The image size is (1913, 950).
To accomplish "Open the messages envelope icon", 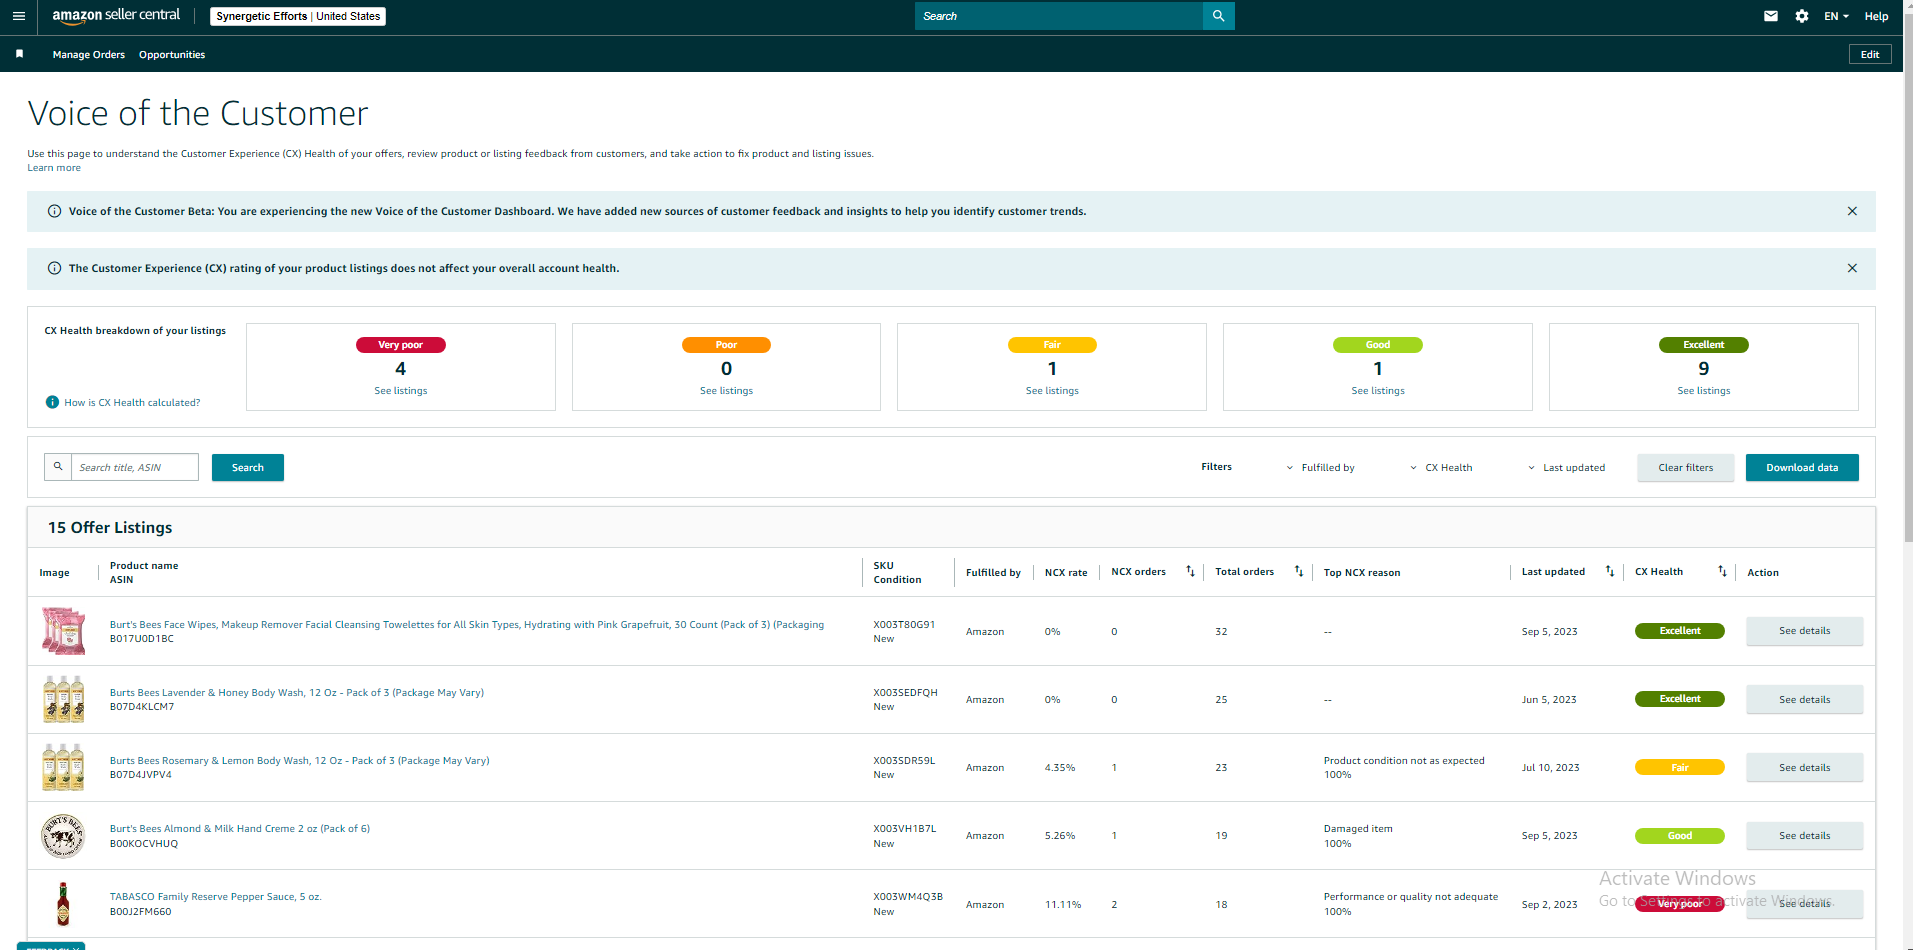I will coord(1771,16).
